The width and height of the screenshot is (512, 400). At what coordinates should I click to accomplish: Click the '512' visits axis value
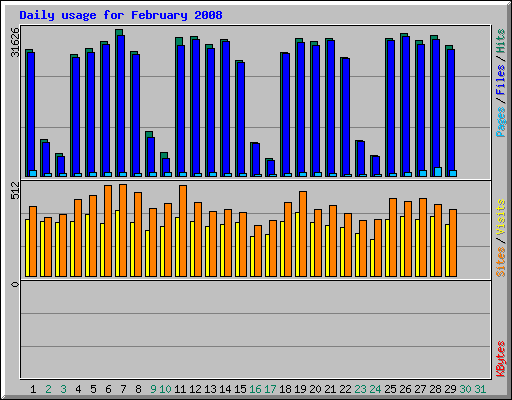[15, 191]
